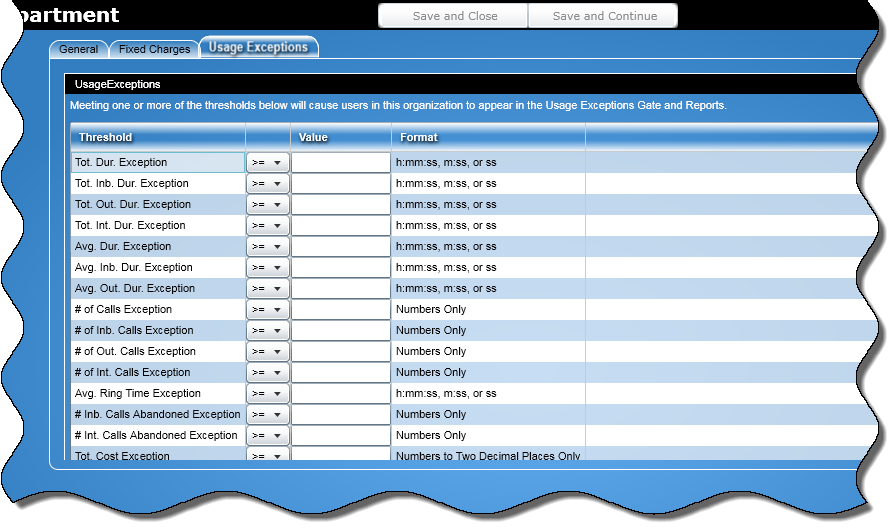Open operator dropdown for # of Calls Exception
The image size is (896, 531).
point(267,310)
